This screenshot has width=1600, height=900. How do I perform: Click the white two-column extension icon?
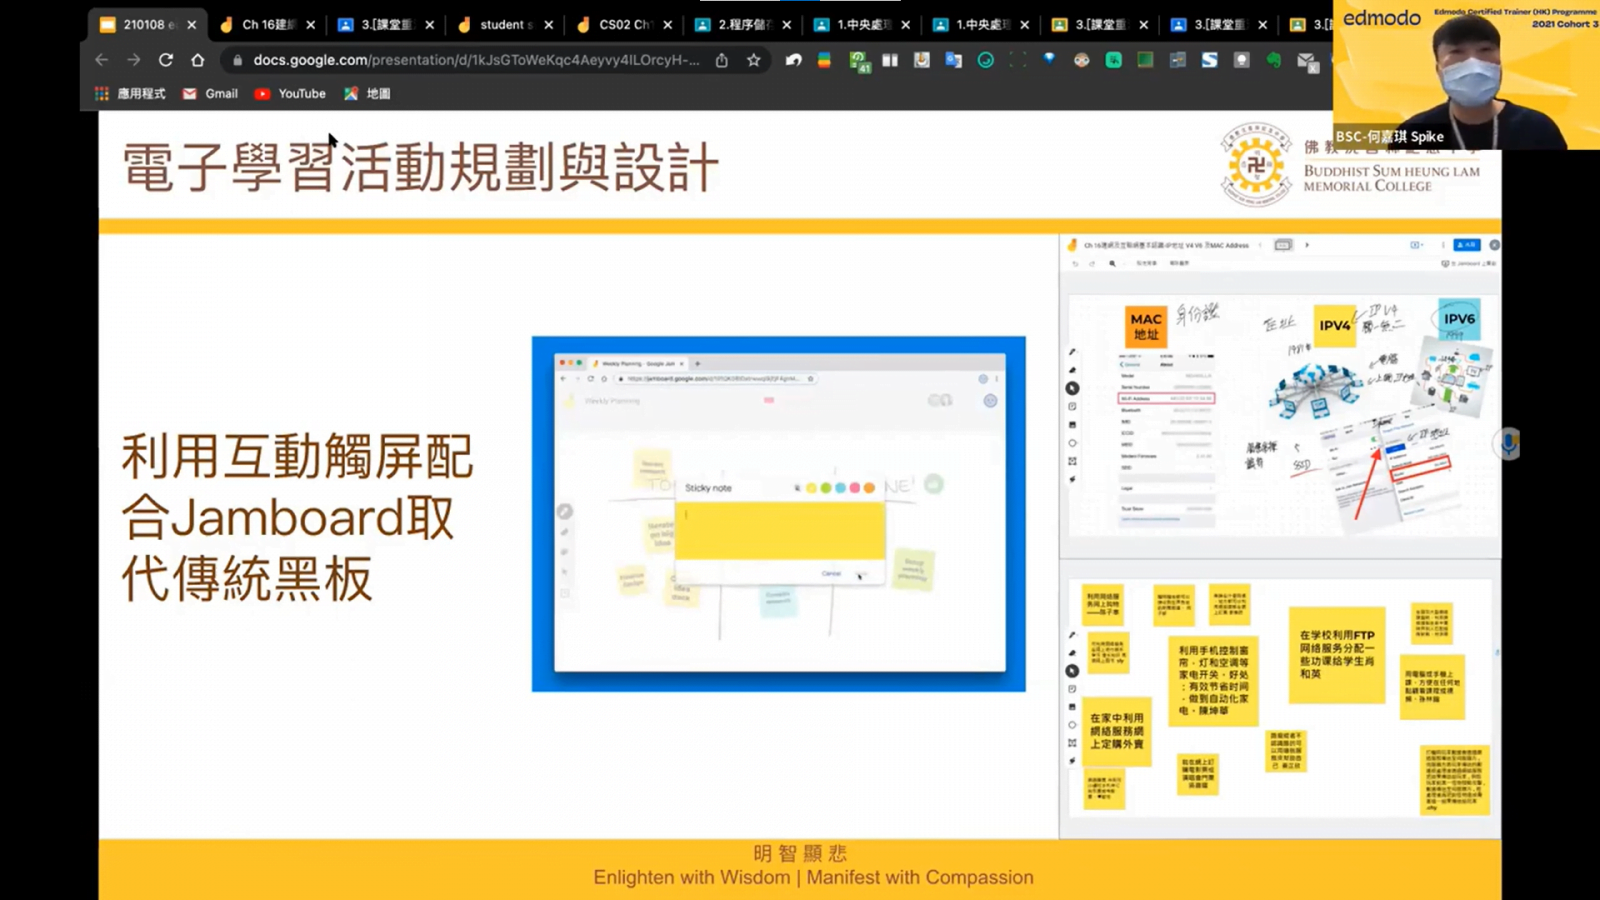(x=890, y=60)
